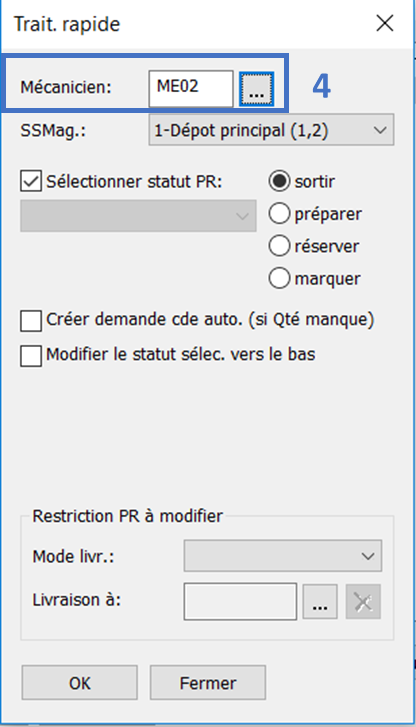Image resolution: width=416 pixels, height=727 pixels.
Task: Expand SSMag. Dépot principal dropdown
Action: click(x=271, y=130)
